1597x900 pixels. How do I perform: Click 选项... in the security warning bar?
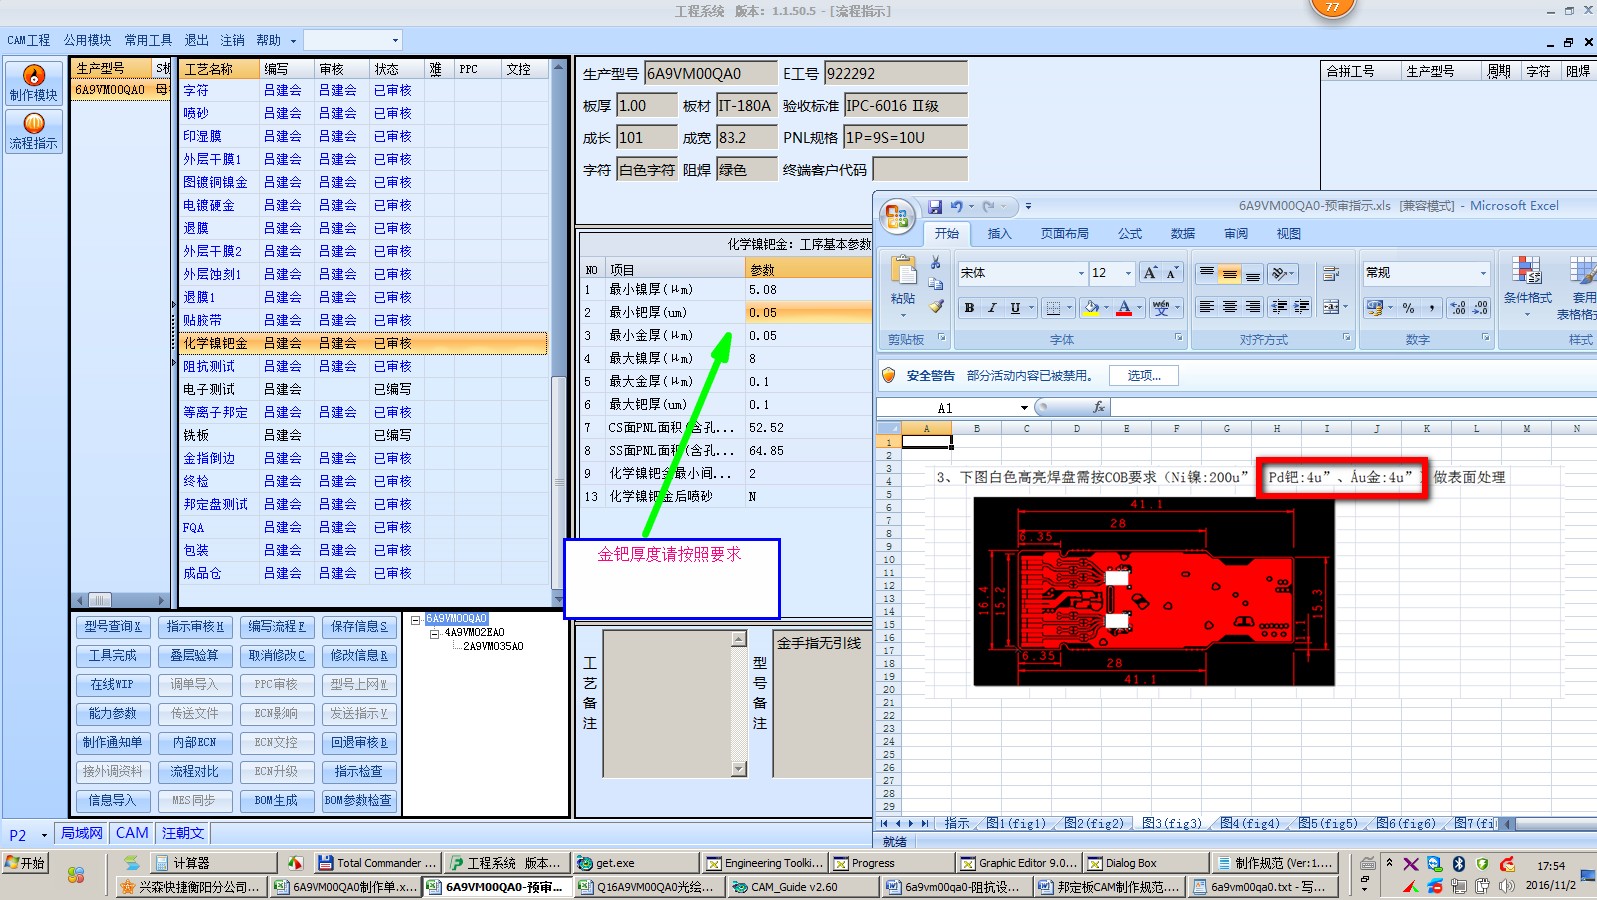(x=1144, y=376)
